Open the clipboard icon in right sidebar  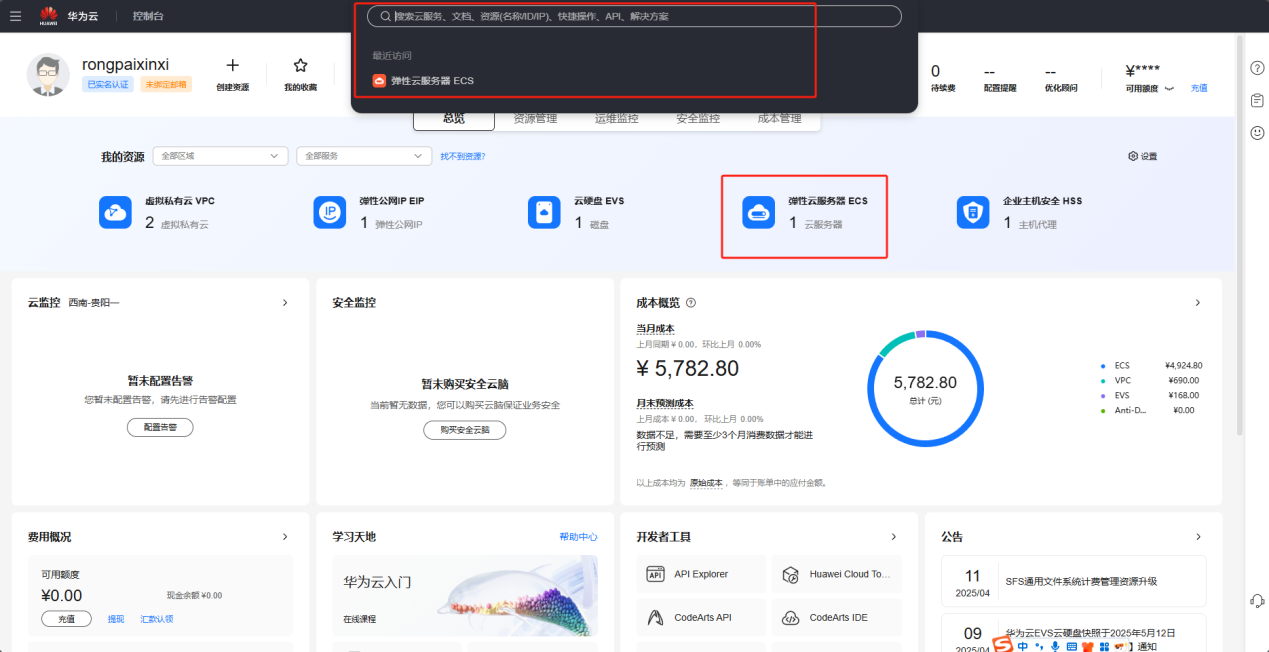[1257, 100]
